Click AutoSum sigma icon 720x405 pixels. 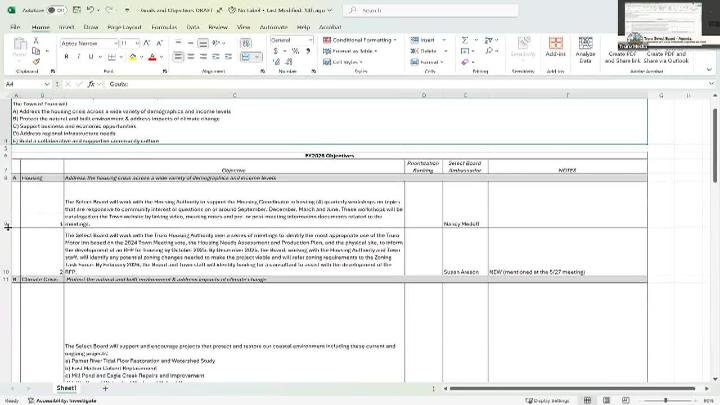465,40
